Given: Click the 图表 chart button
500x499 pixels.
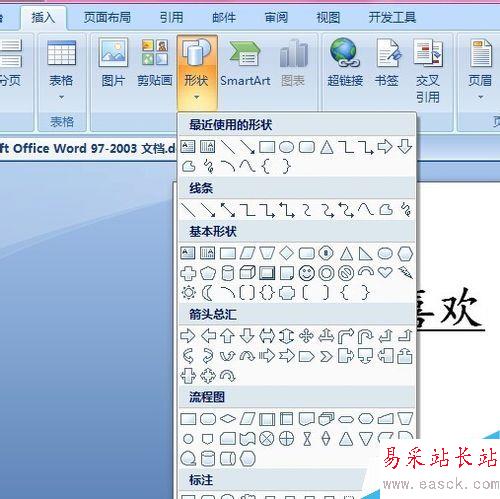Looking at the screenshot, I should point(293,63).
